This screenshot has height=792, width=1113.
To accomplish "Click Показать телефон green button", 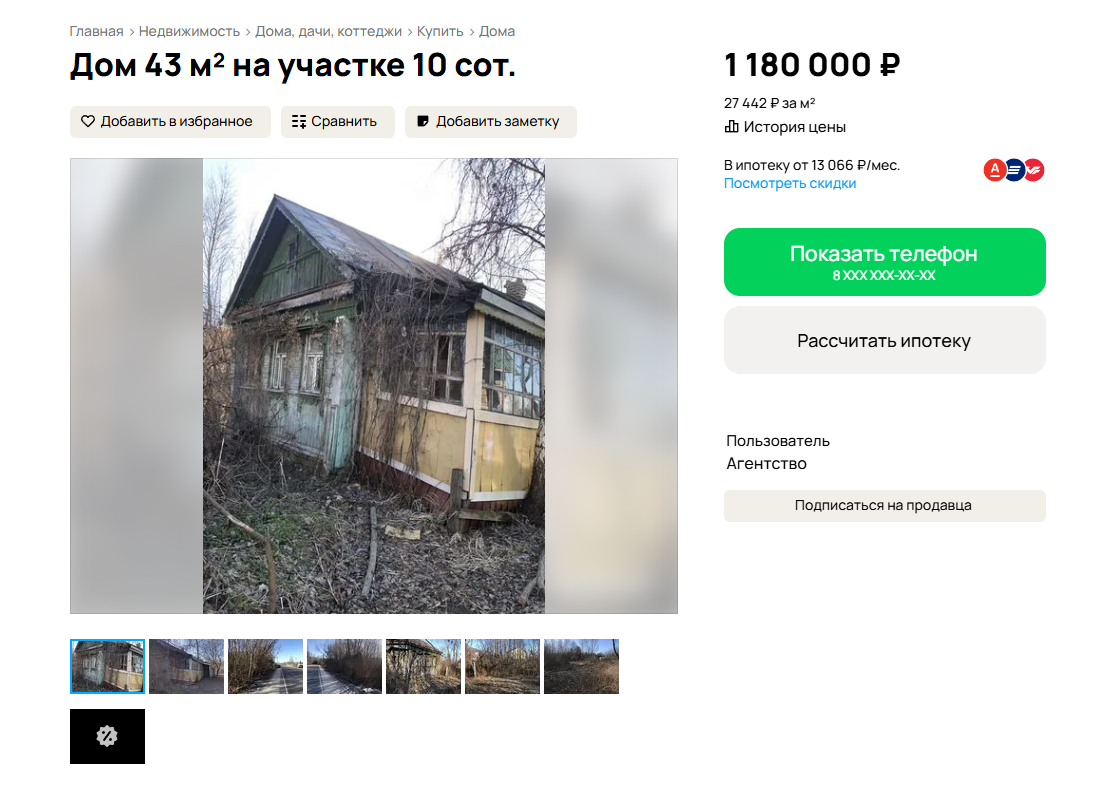I will coord(884,262).
